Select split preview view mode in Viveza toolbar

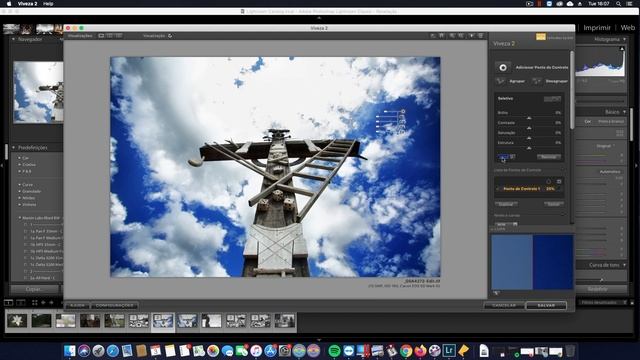pyautogui.click(x=110, y=36)
